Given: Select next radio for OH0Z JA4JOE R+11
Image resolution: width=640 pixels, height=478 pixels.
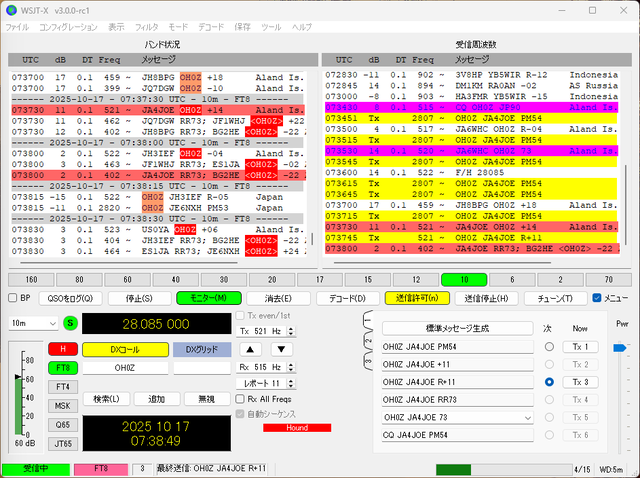Looking at the screenshot, I should pyautogui.click(x=549, y=382).
